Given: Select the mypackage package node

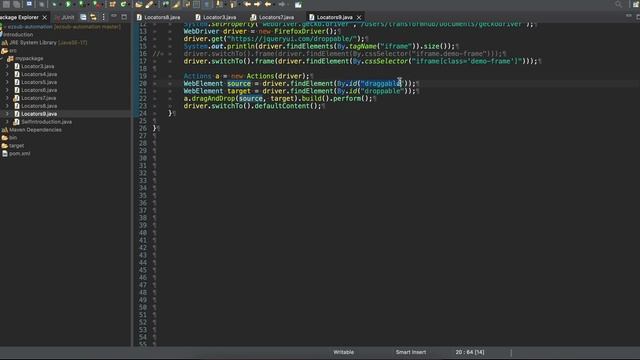Looking at the screenshot, I should click(29, 58).
